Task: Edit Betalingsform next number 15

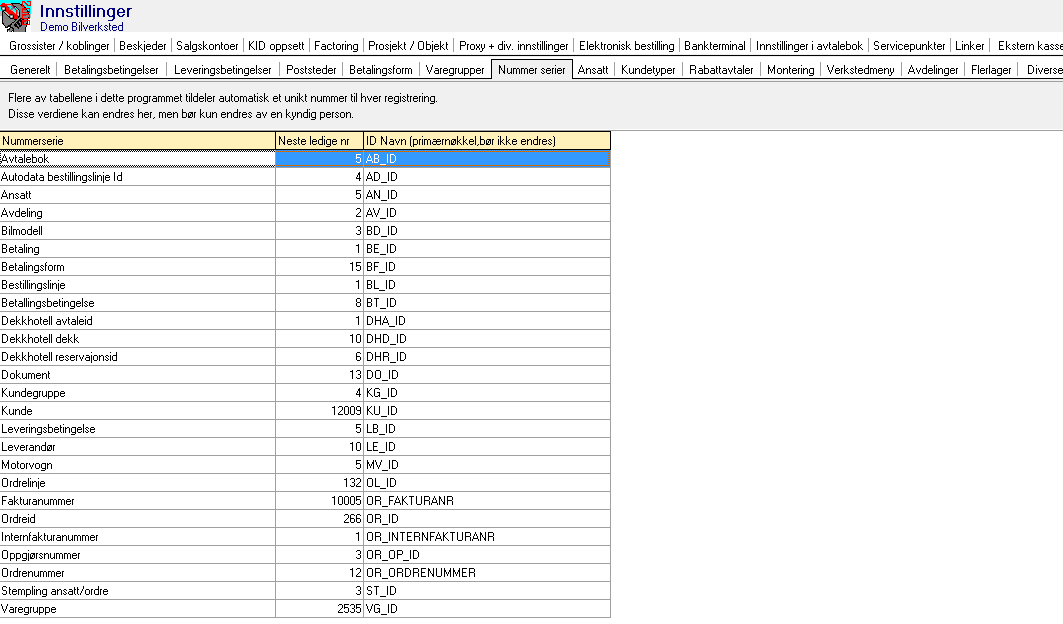Action: [319, 267]
